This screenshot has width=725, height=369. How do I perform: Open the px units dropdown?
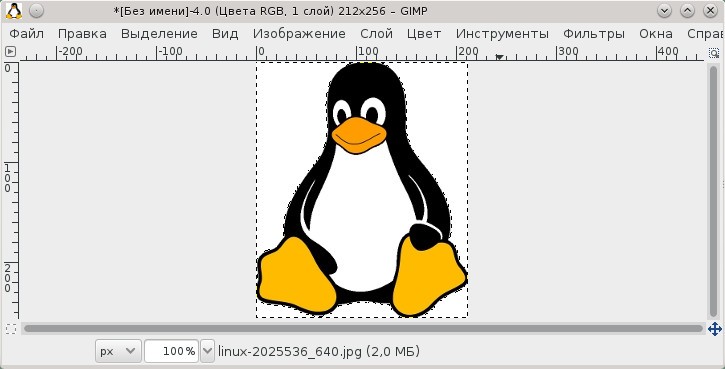click(x=118, y=351)
